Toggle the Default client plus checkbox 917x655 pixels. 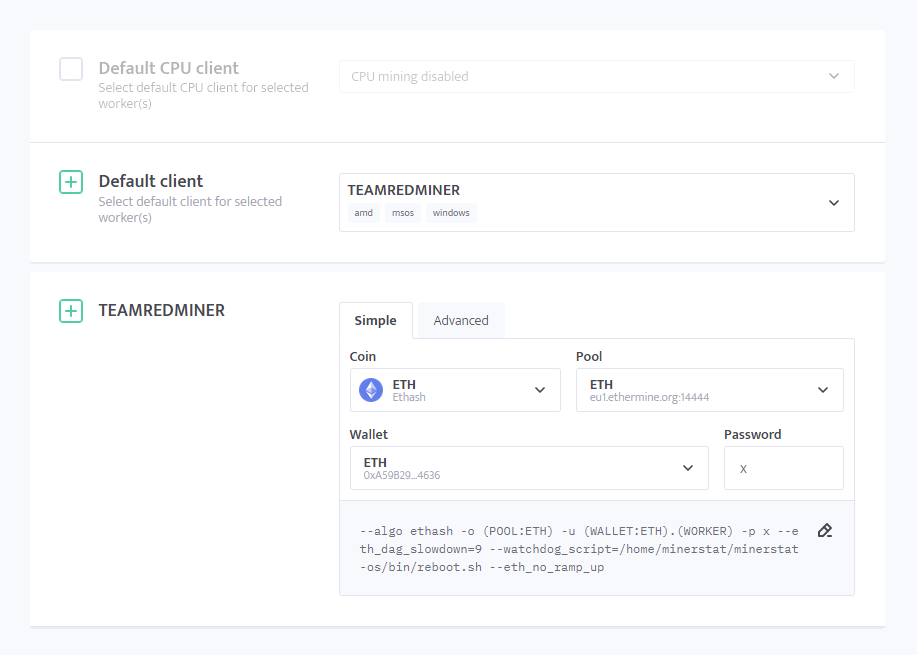coord(71,182)
